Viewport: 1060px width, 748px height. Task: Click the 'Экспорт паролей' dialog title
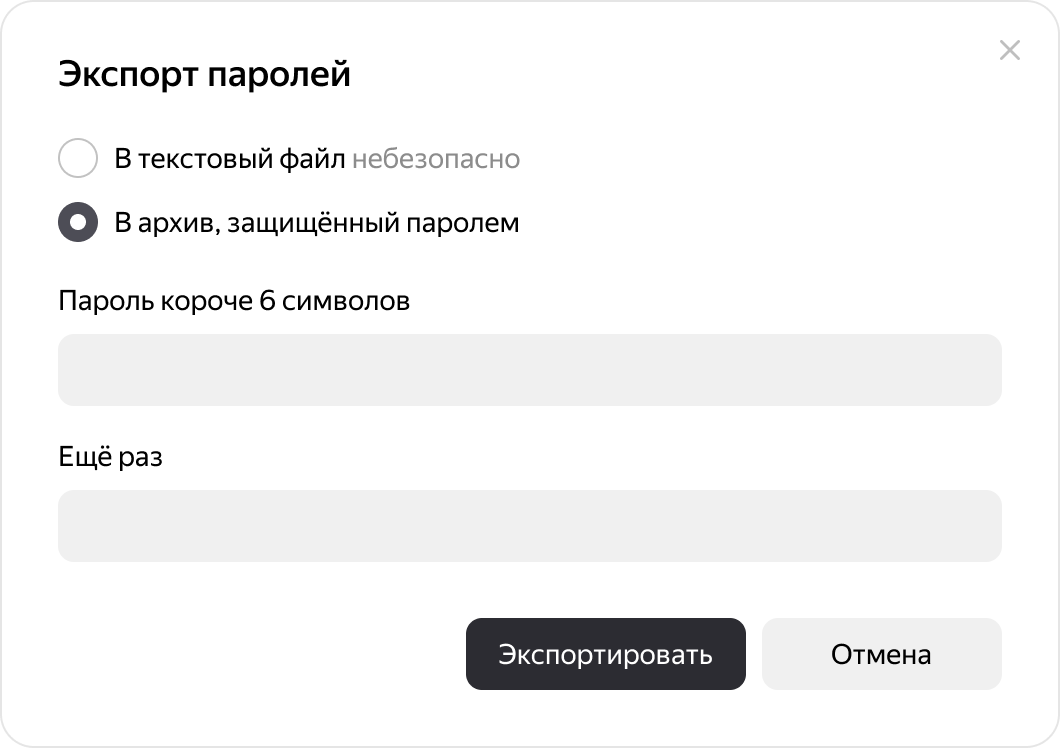coord(204,74)
